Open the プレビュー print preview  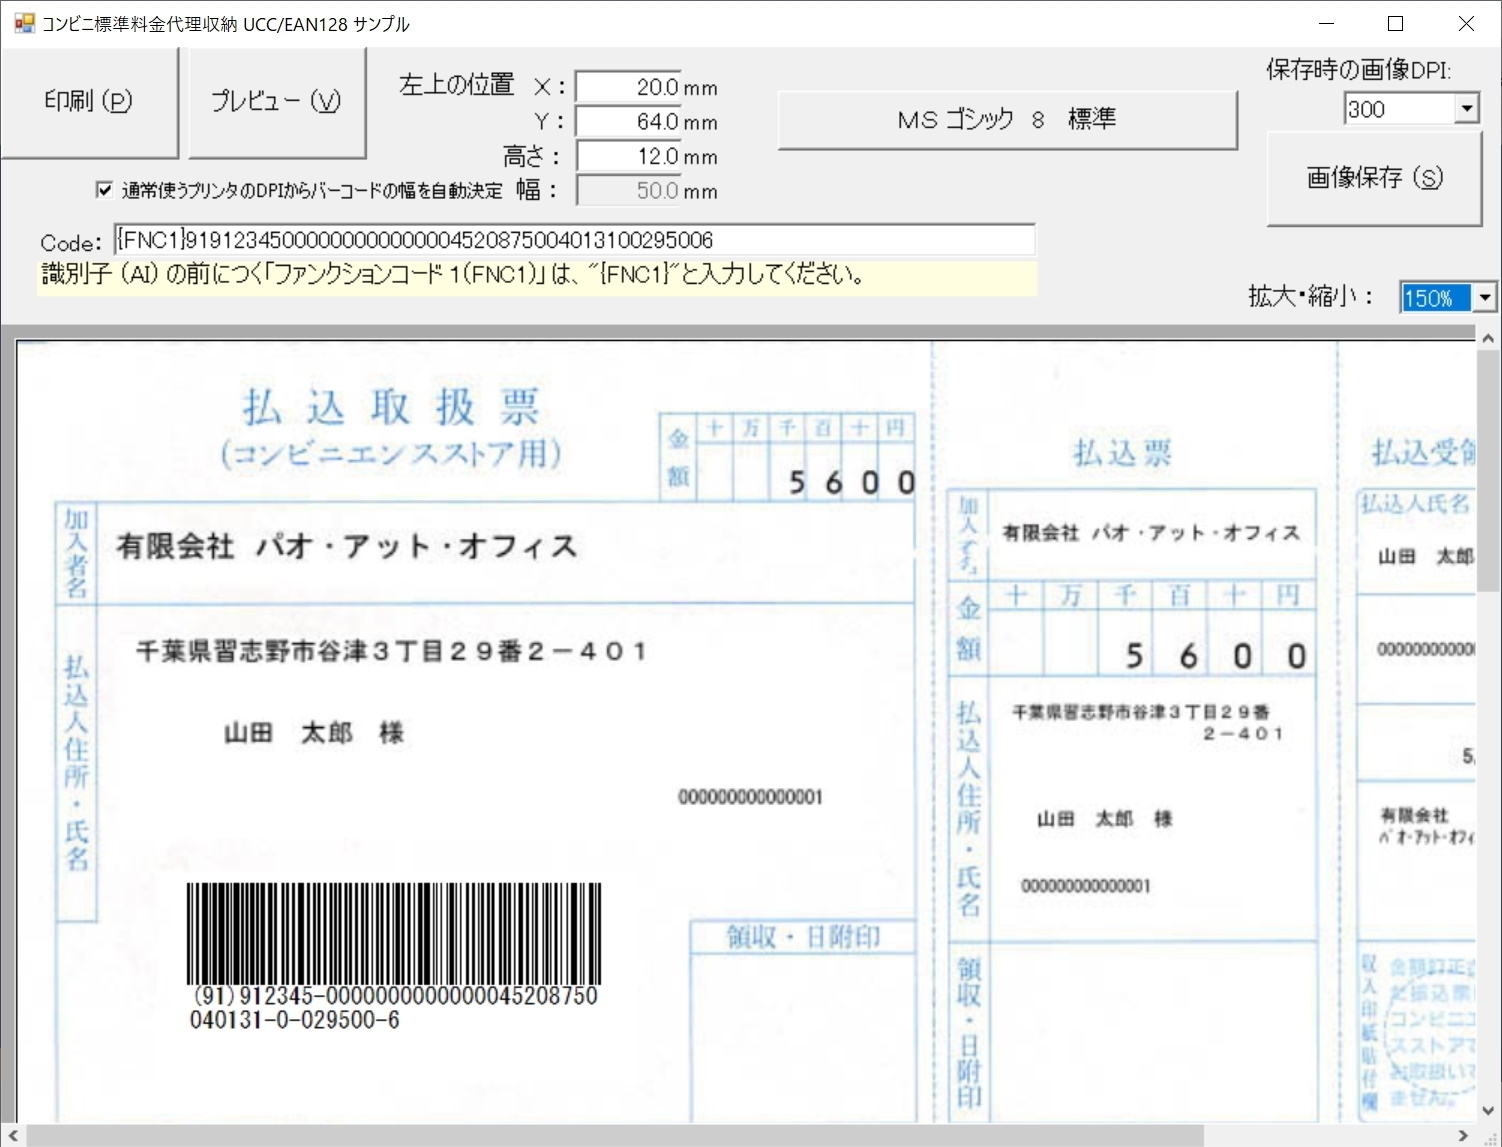pyautogui.click(x=277, y=101)
